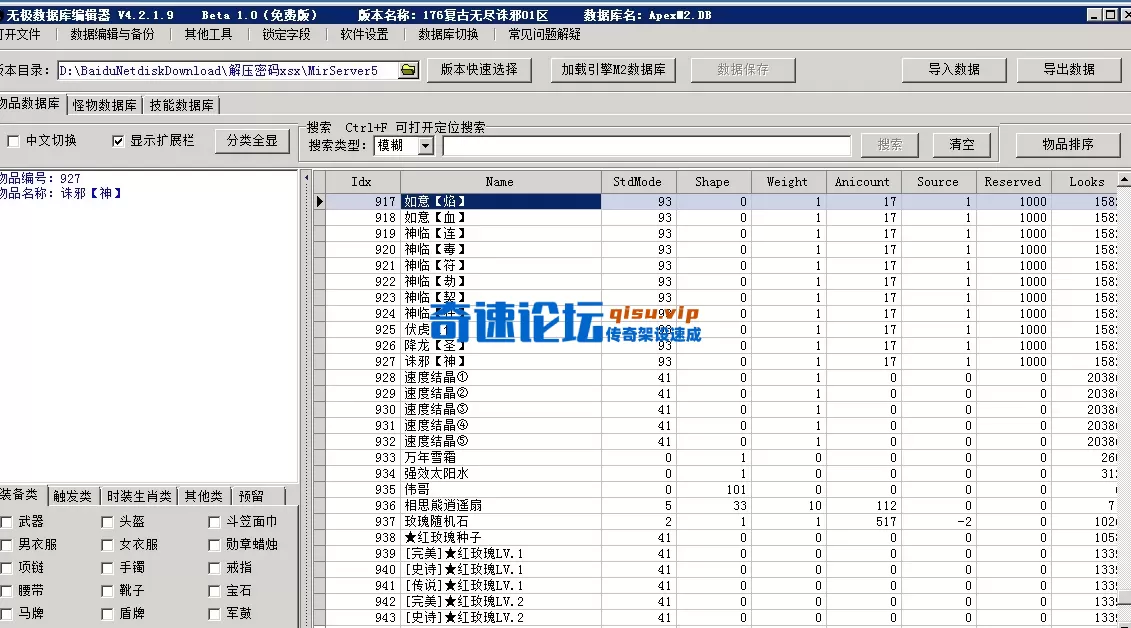Viewport: 1131px width, 628px height.
Task: Switch to the 技能数据库 tab
Action: [180, 104]
